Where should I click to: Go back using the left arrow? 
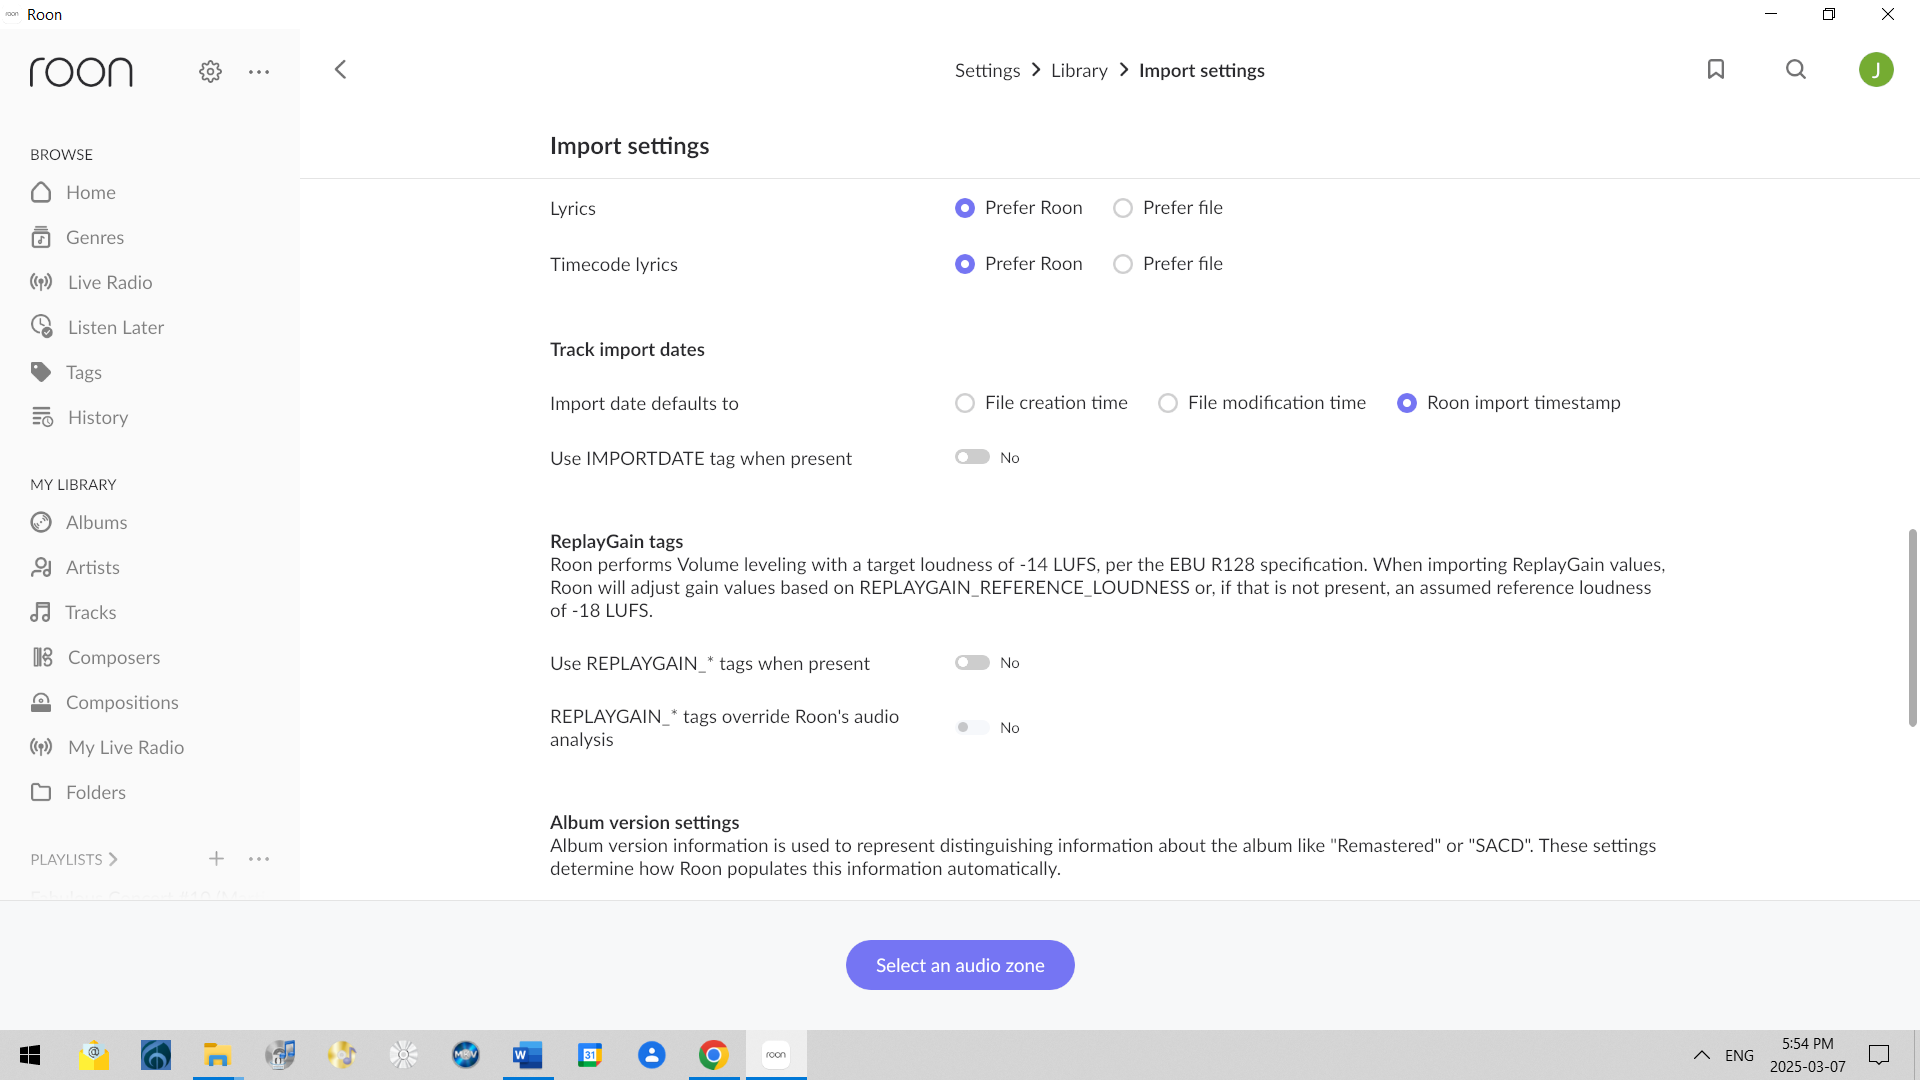pos(340,69)
